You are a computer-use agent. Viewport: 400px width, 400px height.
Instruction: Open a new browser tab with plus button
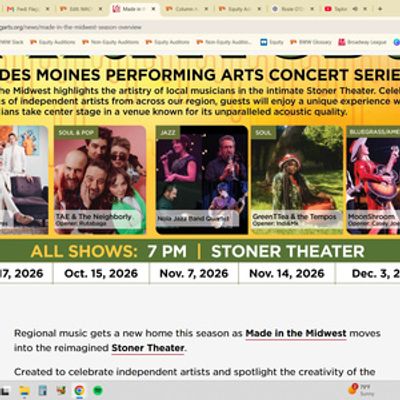pyautogui.click(x=380, y=9)
